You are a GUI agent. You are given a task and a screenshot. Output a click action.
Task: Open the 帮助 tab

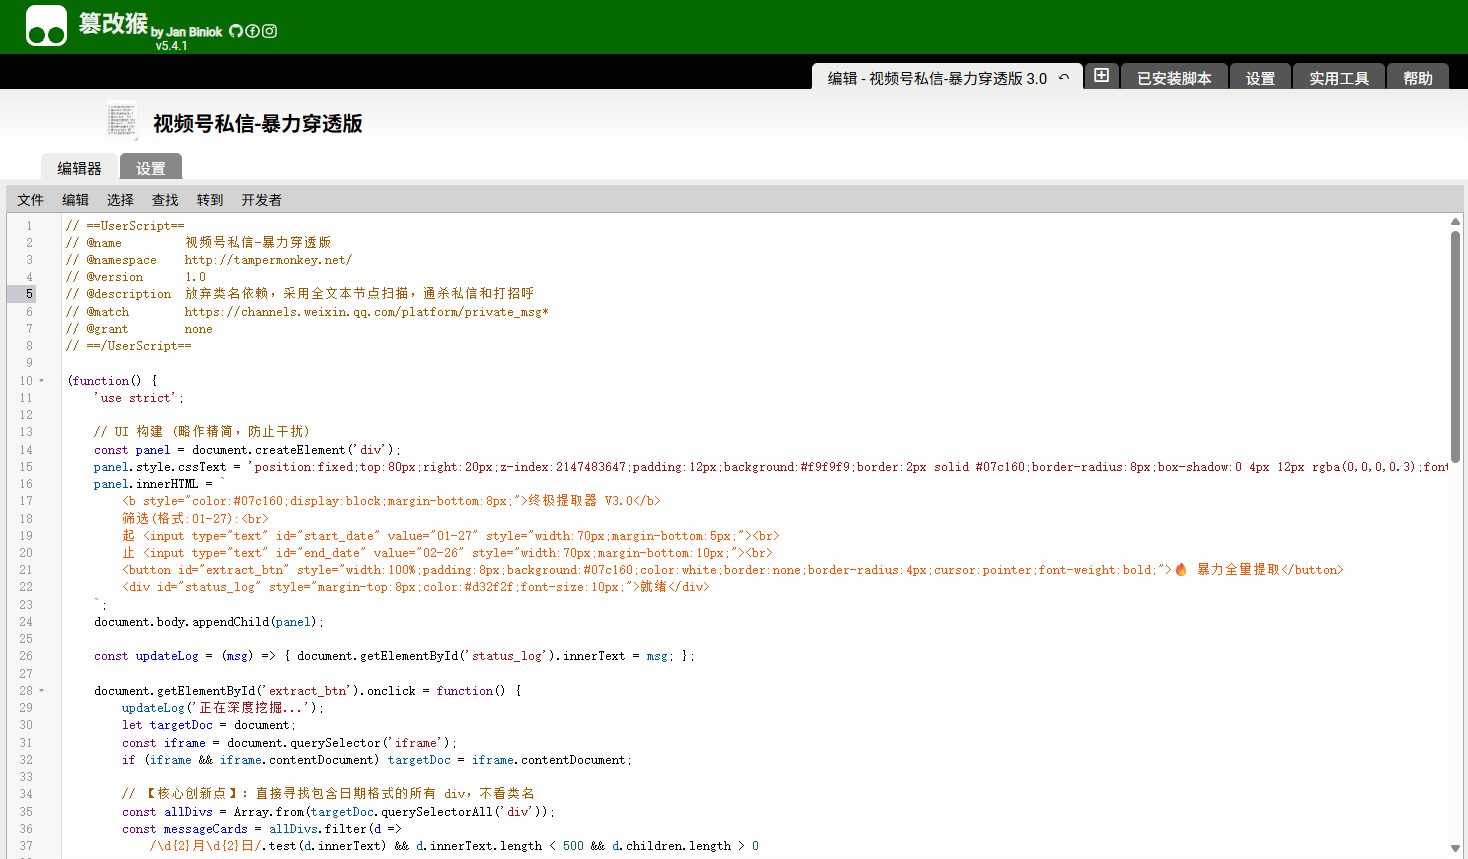1417,78
